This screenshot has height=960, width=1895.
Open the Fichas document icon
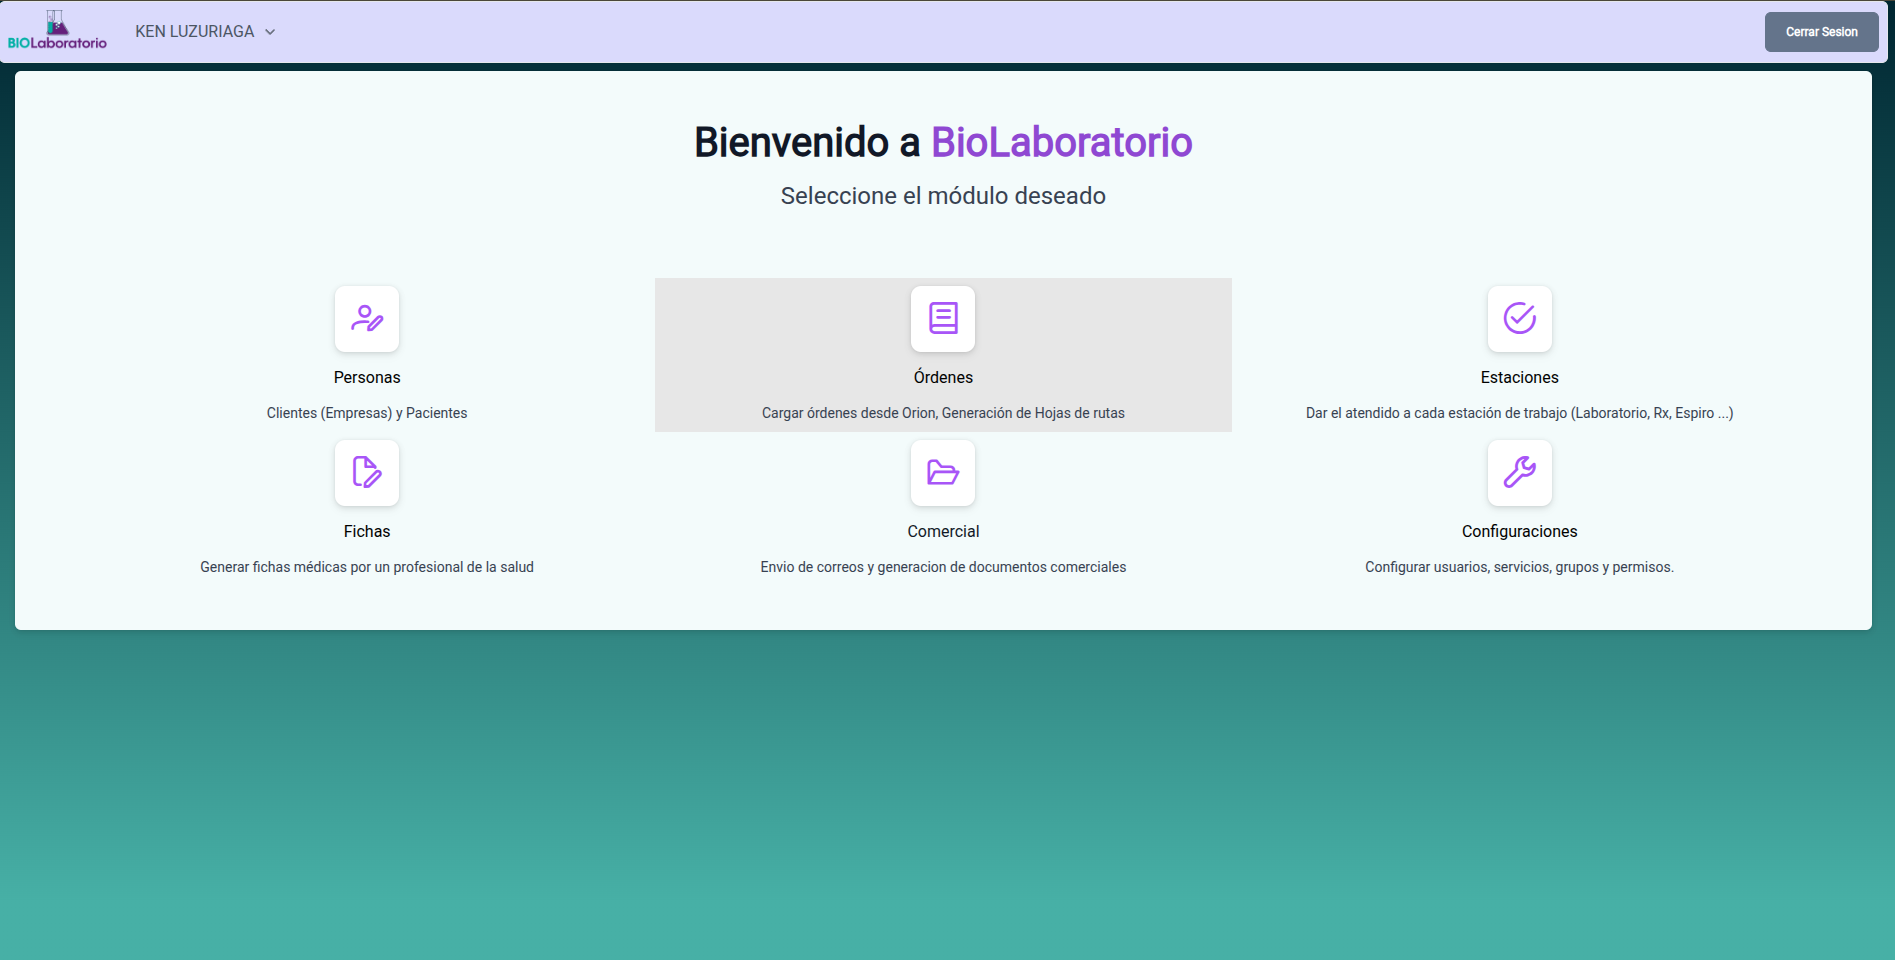(366, 473)
